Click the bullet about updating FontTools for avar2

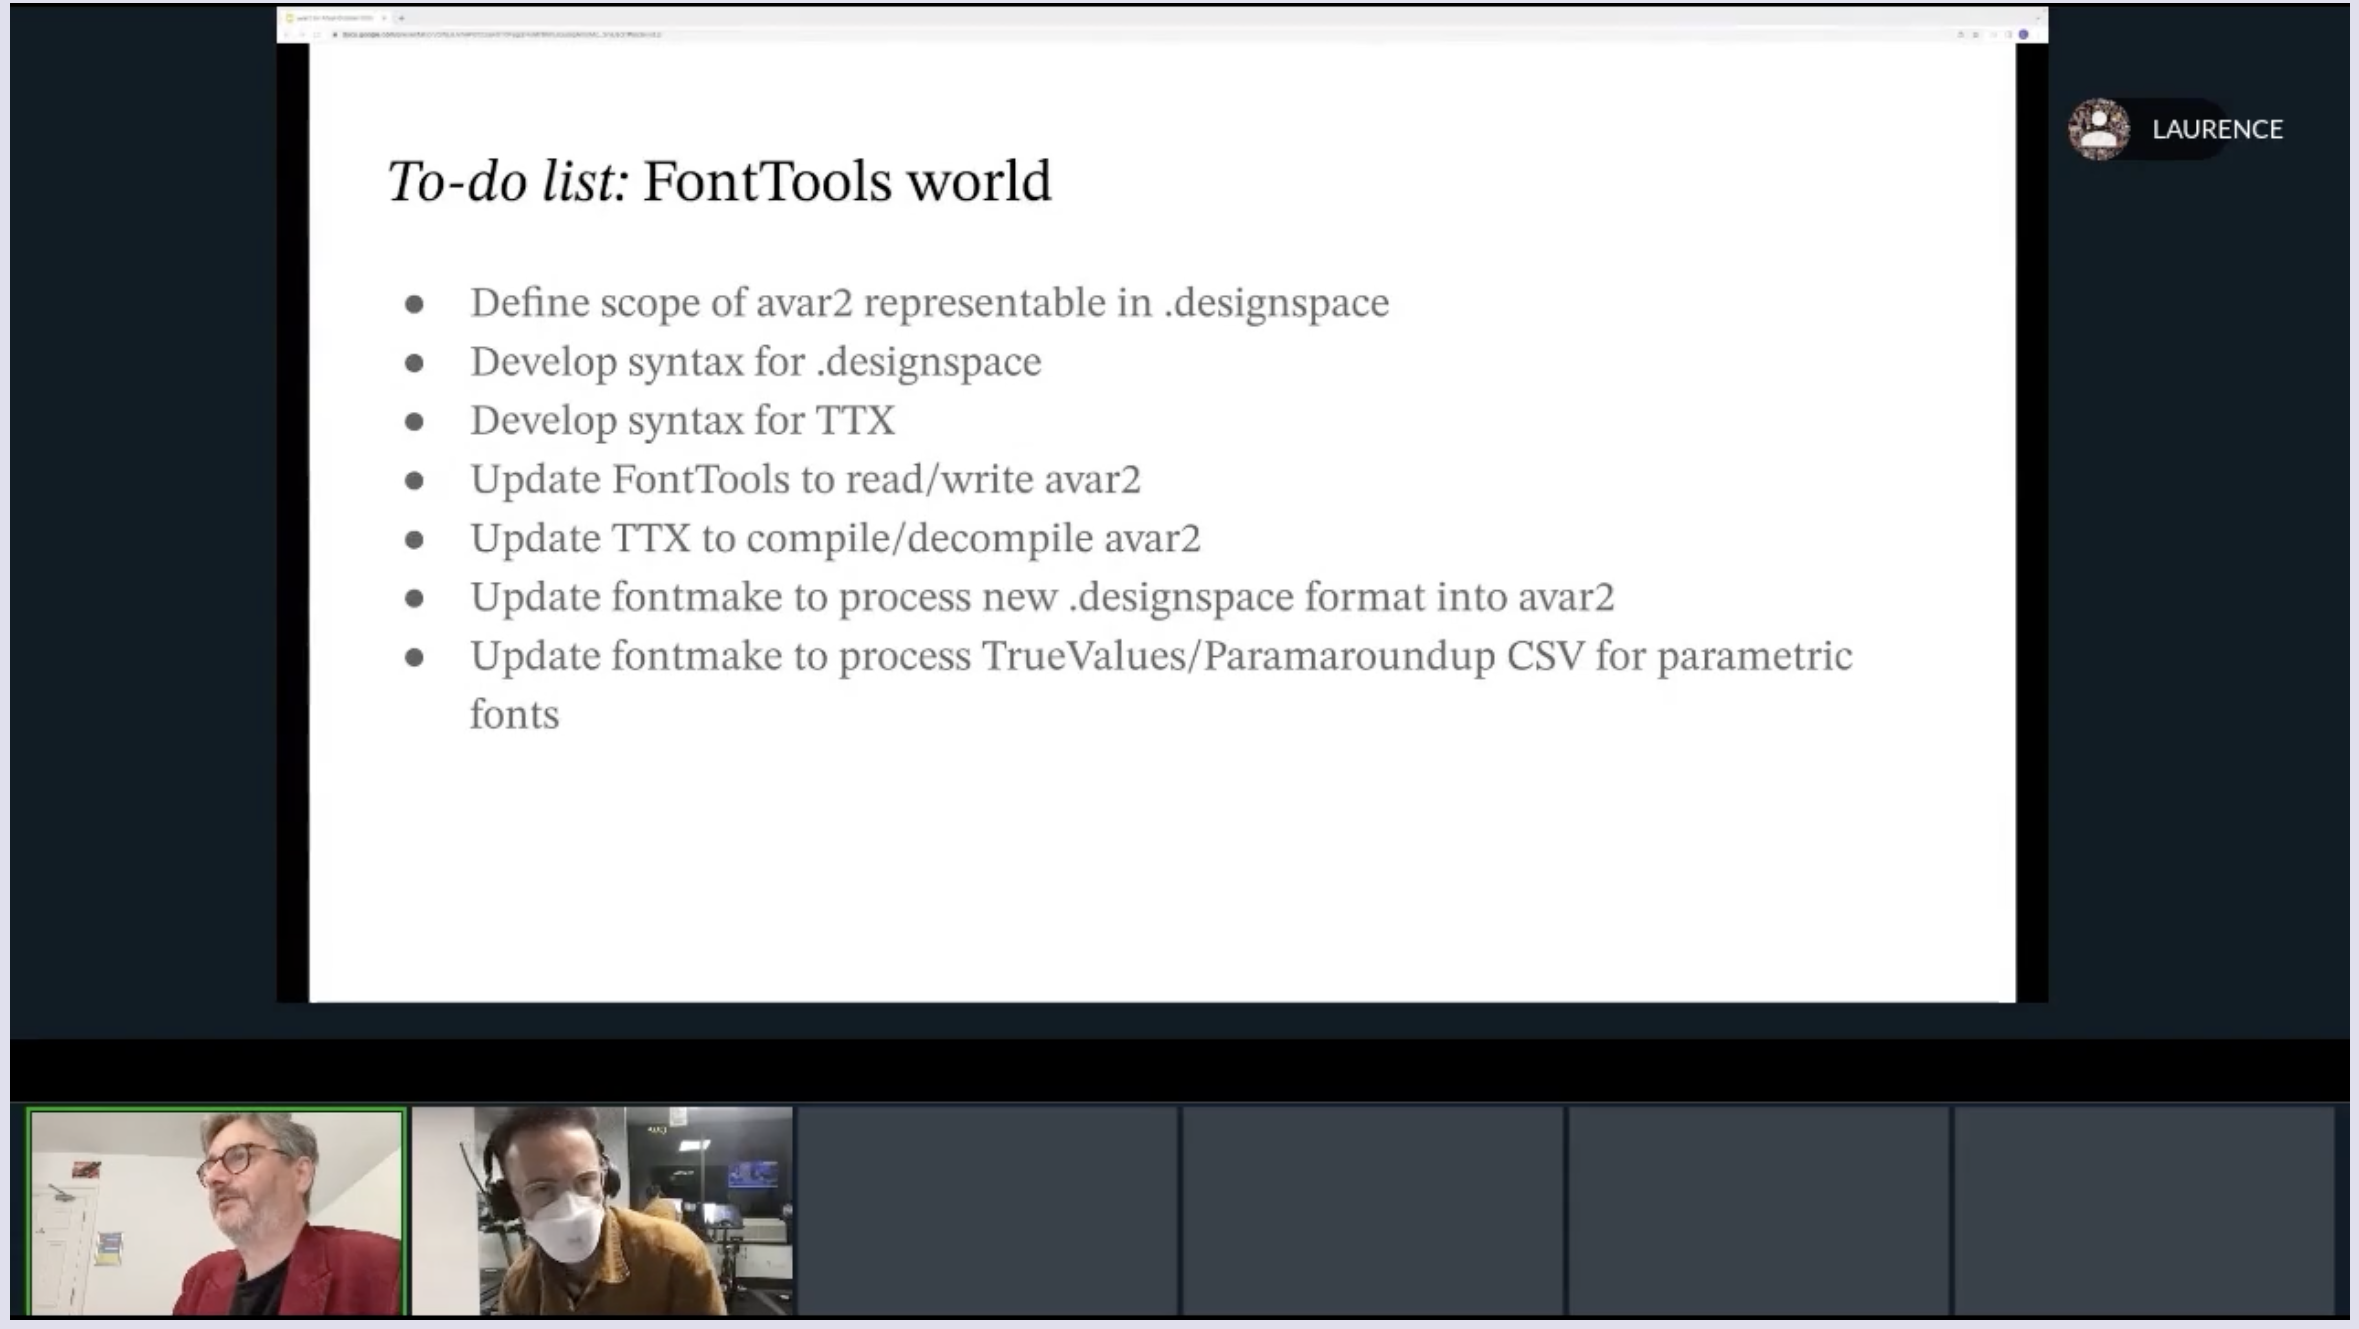pyautogui.click(x=807, y=478)
